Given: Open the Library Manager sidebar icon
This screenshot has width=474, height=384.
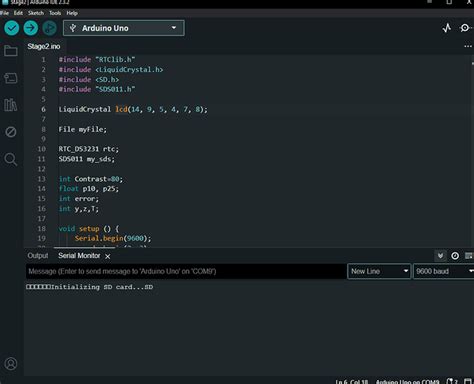Looking at the screenshot, I should pos(11,105).
